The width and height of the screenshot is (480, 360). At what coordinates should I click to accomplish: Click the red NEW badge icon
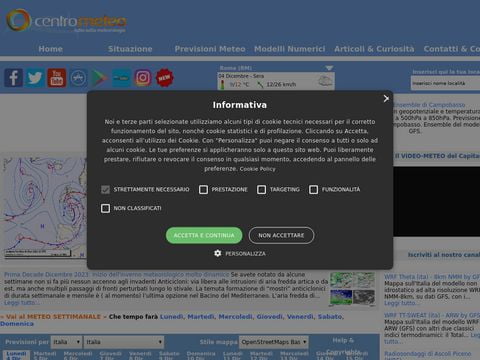tap(165, 78)
